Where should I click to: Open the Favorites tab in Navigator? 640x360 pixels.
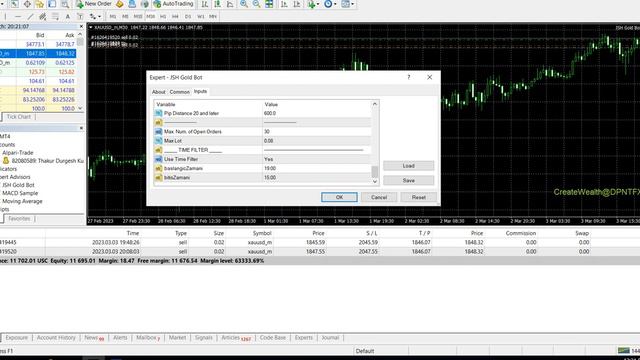19,219
